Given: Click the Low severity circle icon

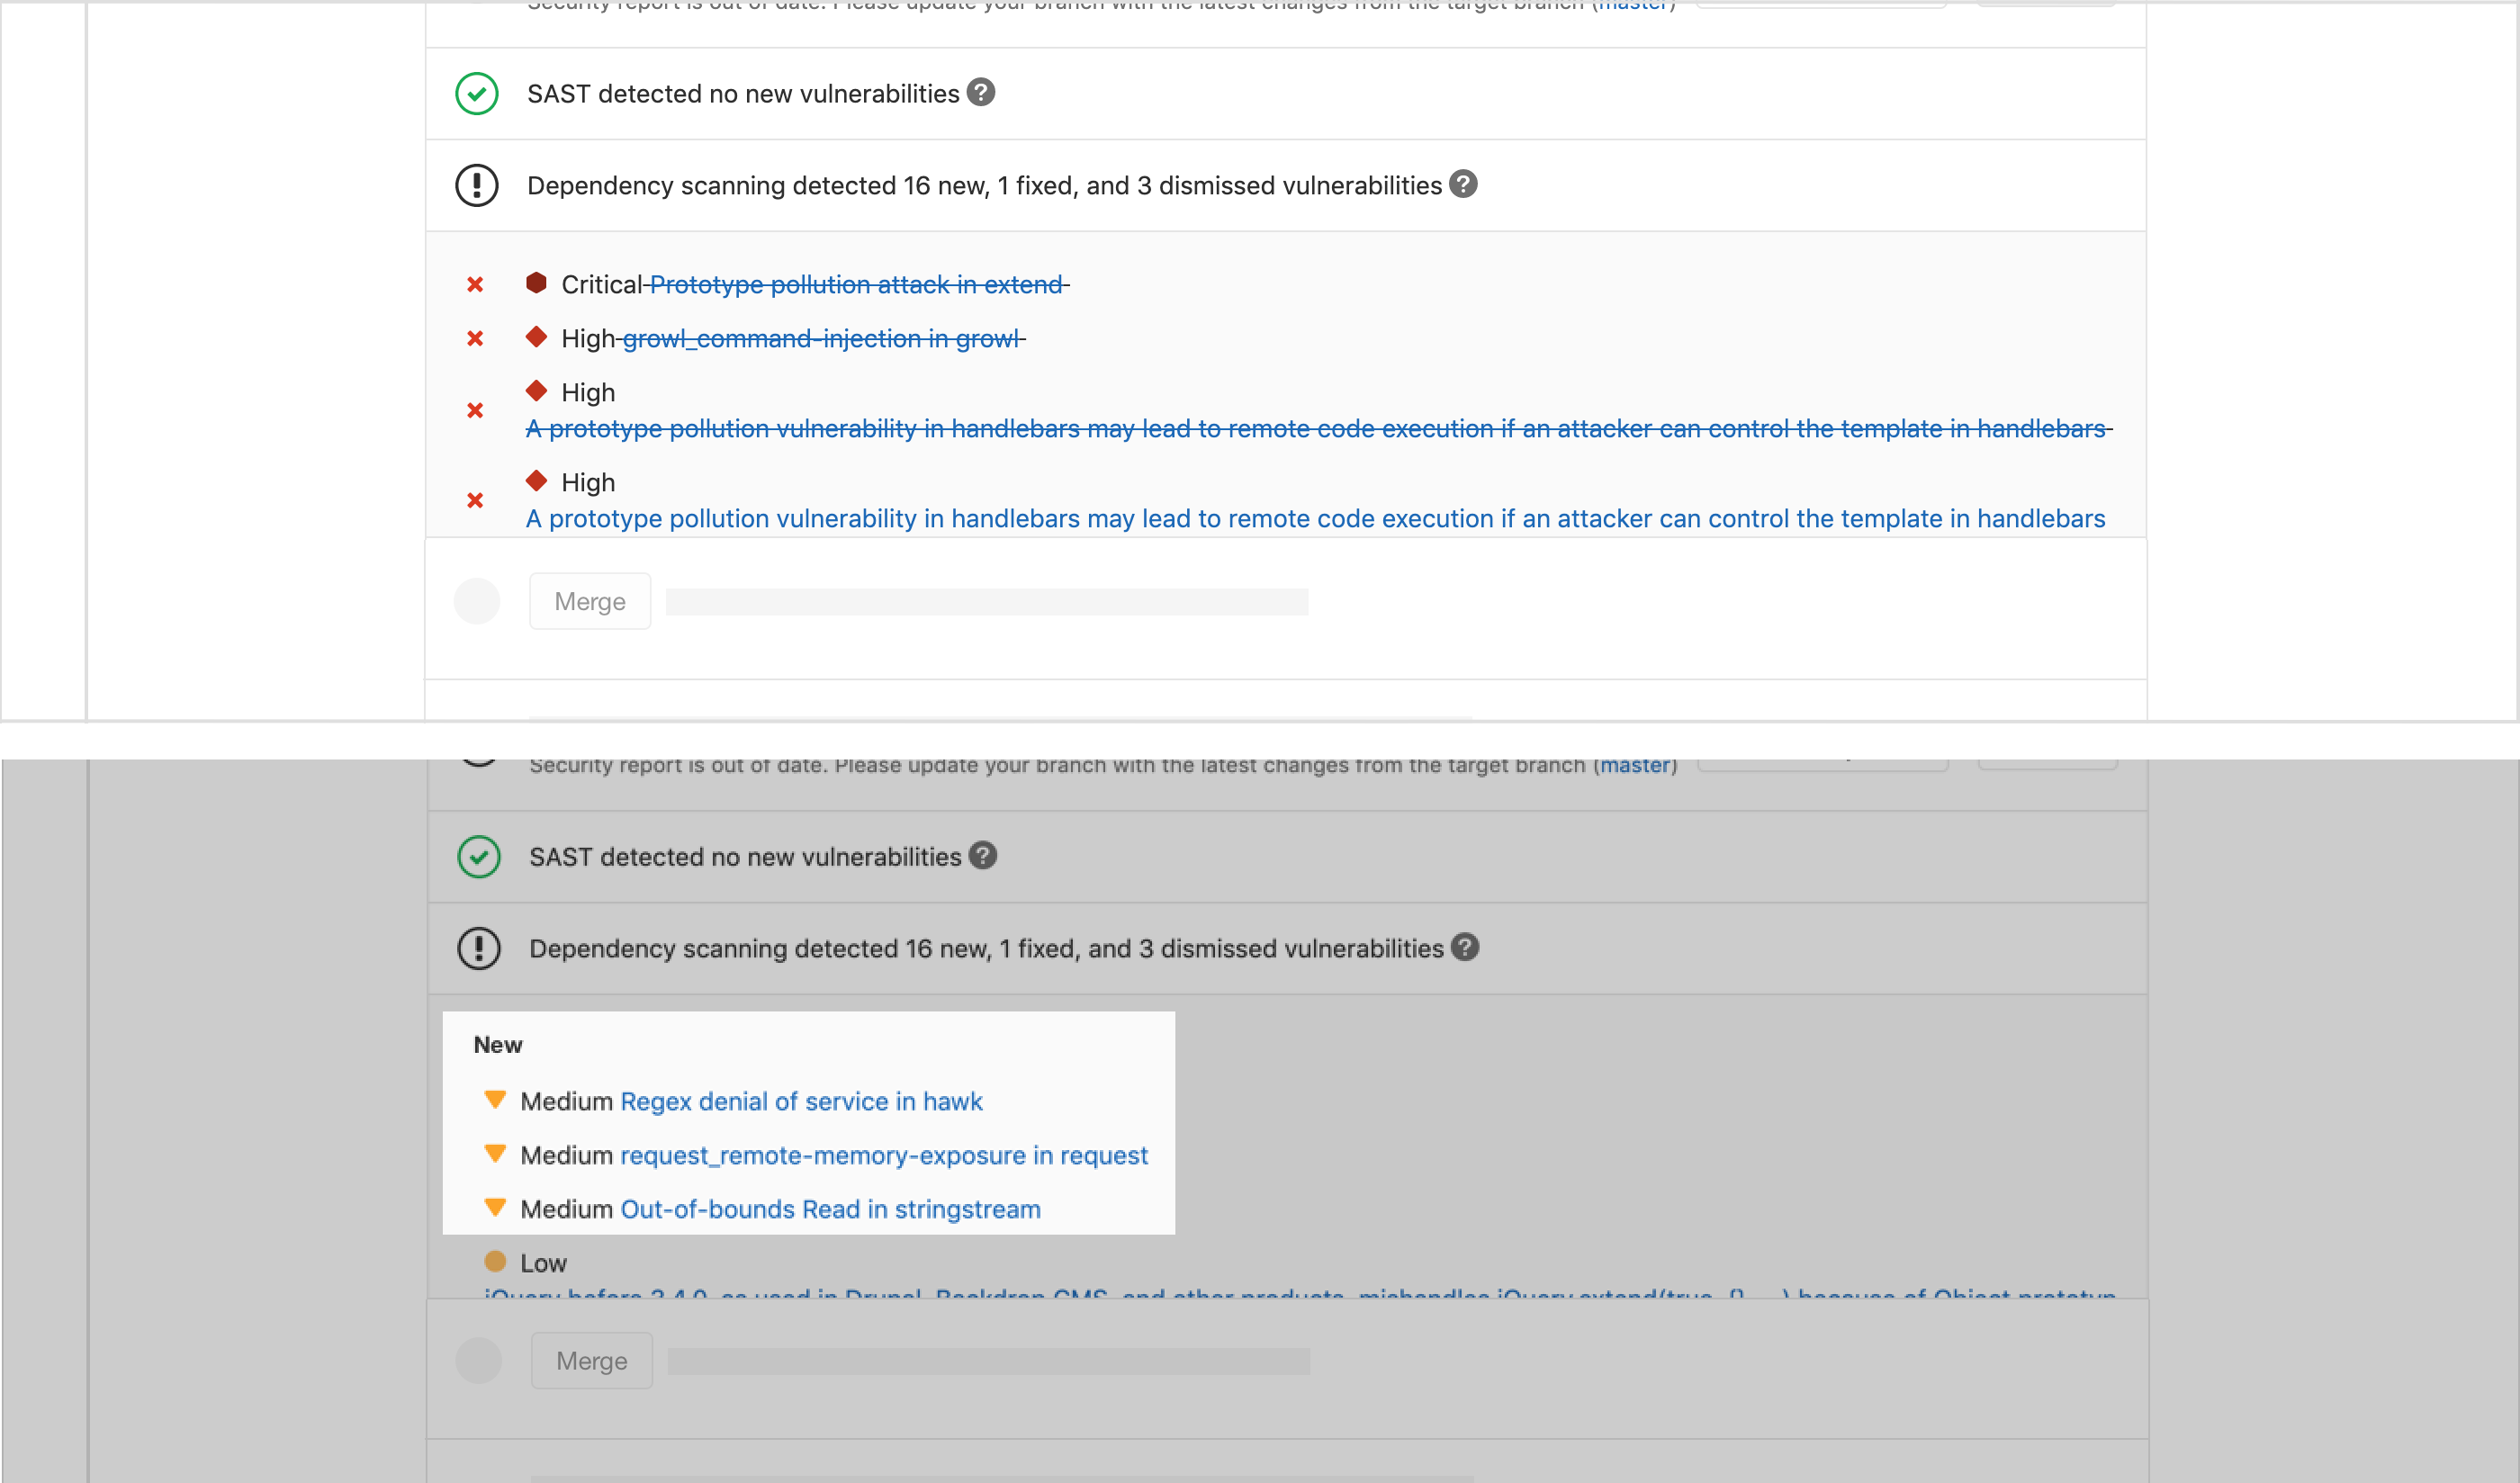Looking at the screenshot, I should pyautogui.click(x=495, y=1261).
